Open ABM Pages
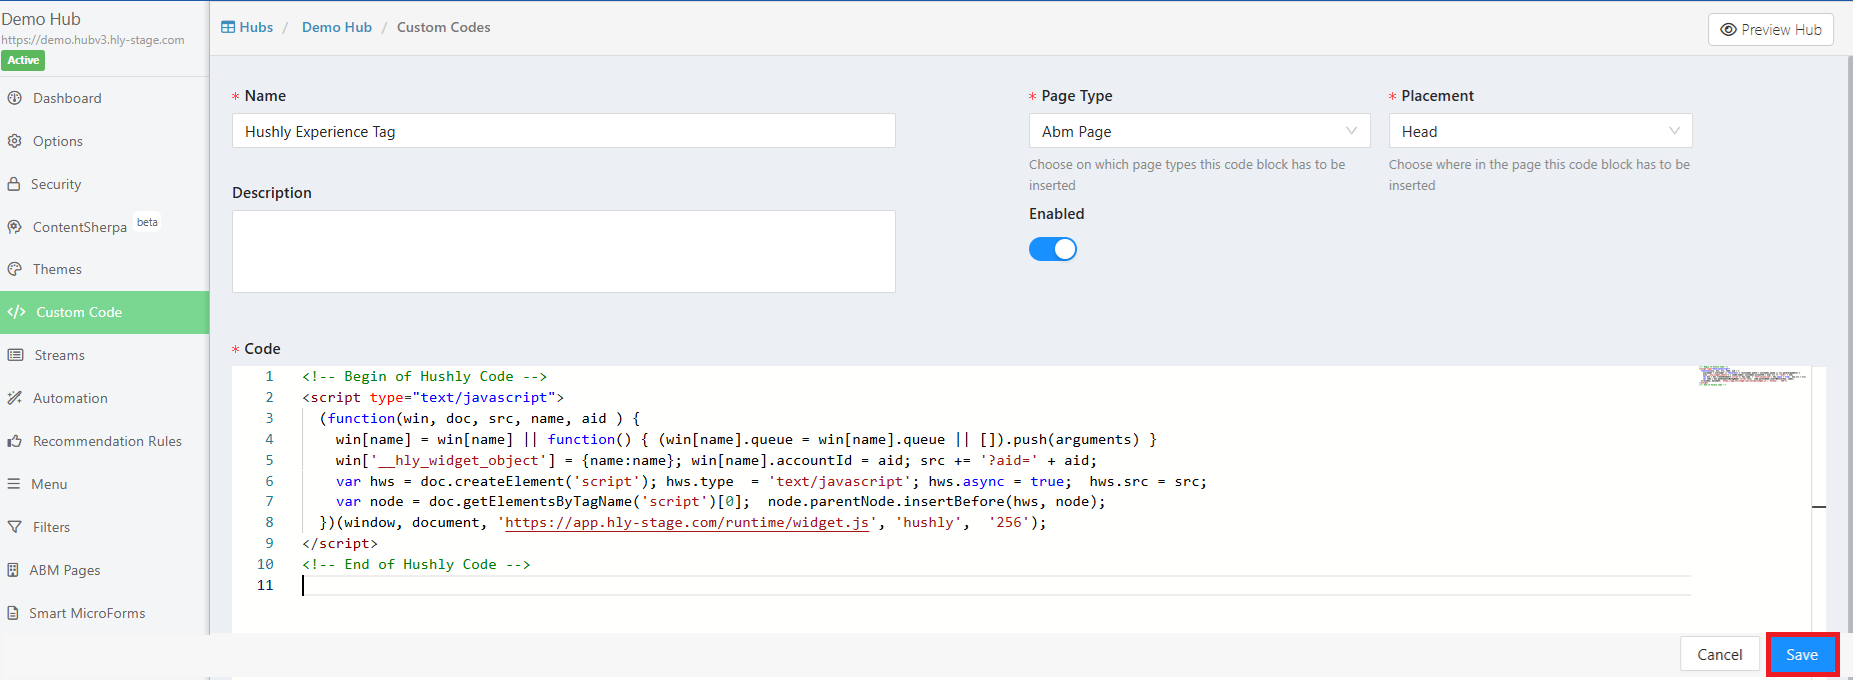The width and height of the screenshot is (1853, 680). pos(105,570)
